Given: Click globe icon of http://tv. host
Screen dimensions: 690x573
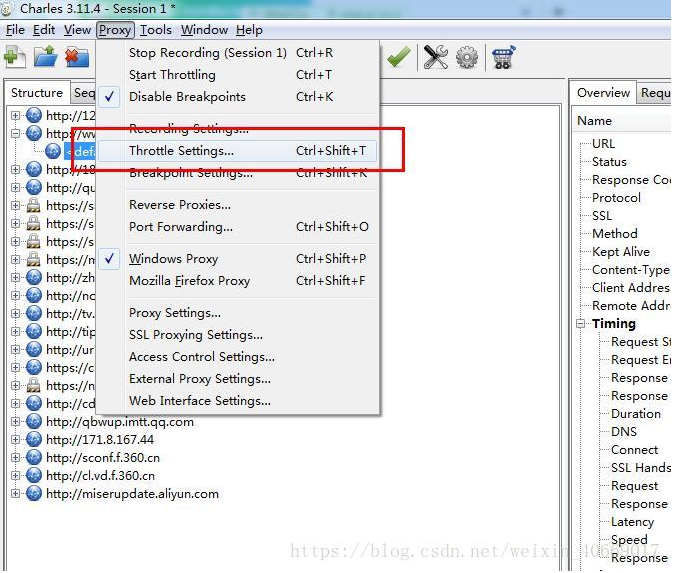Looking at the screenshot, I should click(34, 313).
